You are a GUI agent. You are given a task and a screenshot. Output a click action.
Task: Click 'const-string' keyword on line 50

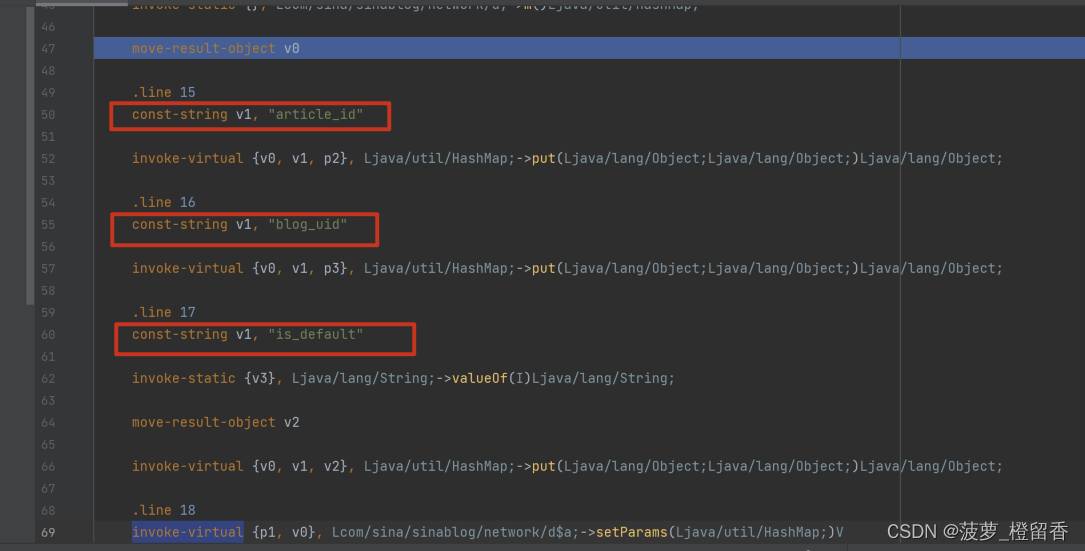(x=180, y=114)
